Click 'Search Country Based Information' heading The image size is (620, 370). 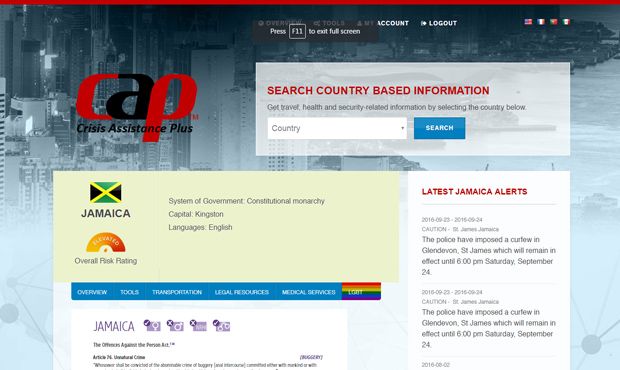[x=378, y=91]
